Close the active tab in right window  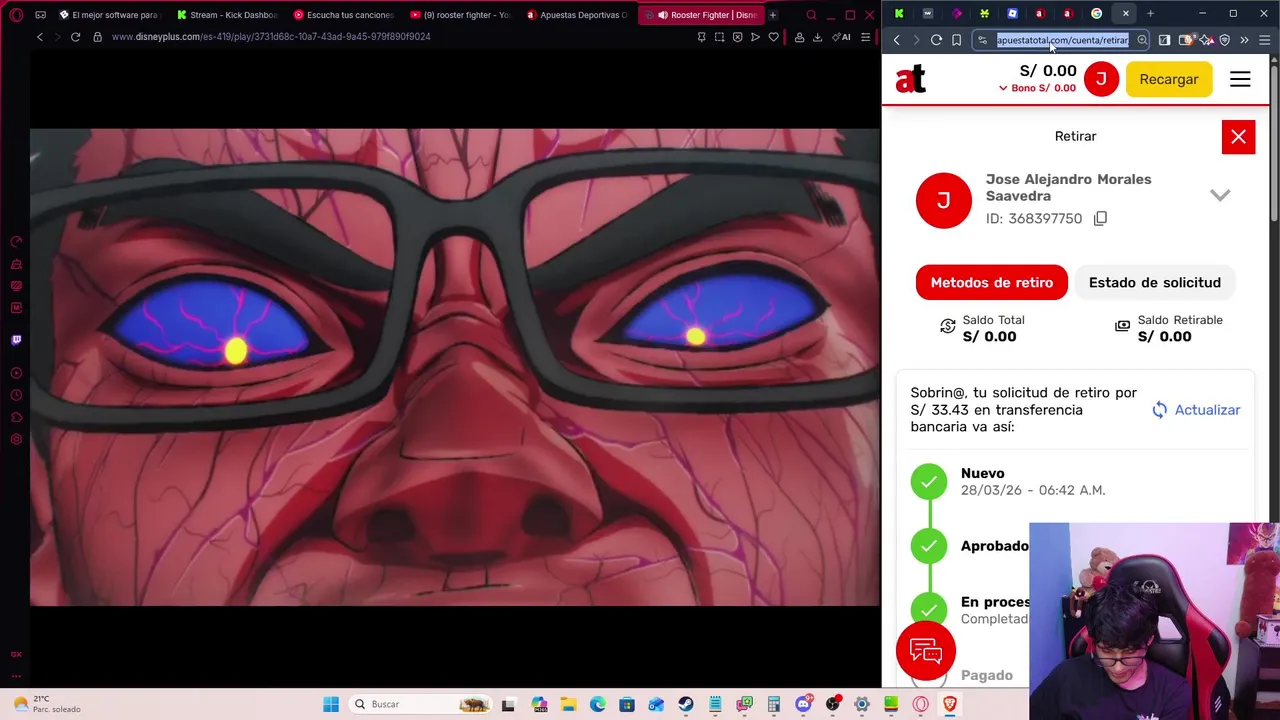[1125, 14]
